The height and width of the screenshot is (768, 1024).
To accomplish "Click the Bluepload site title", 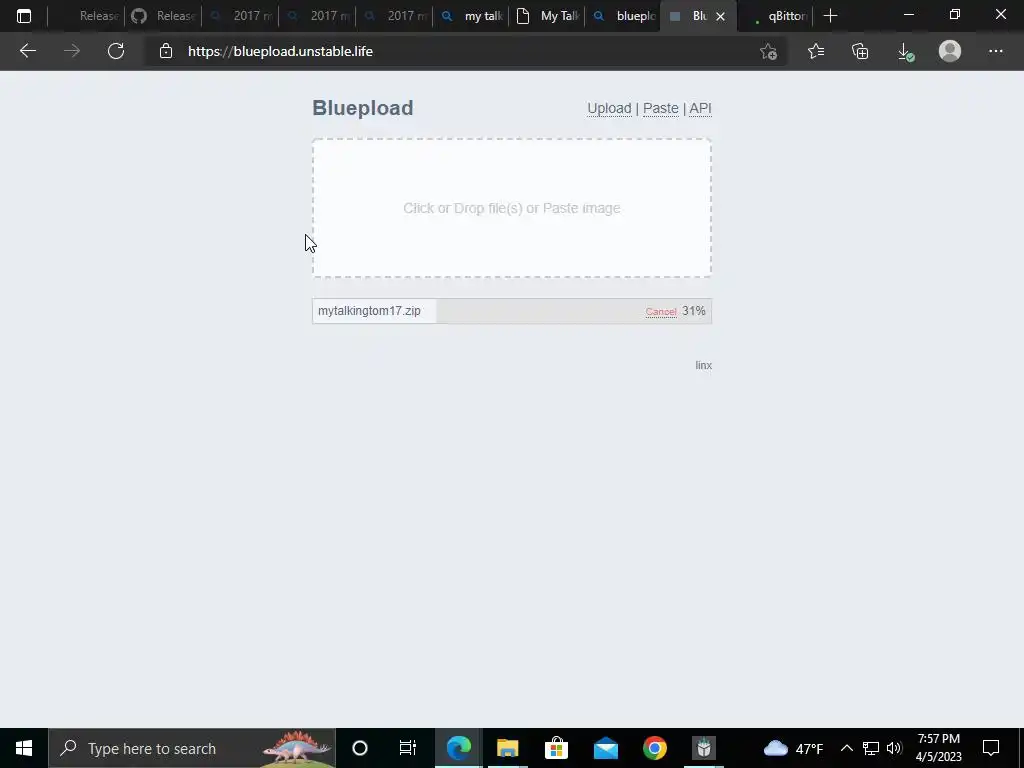I will coord(362,108).
